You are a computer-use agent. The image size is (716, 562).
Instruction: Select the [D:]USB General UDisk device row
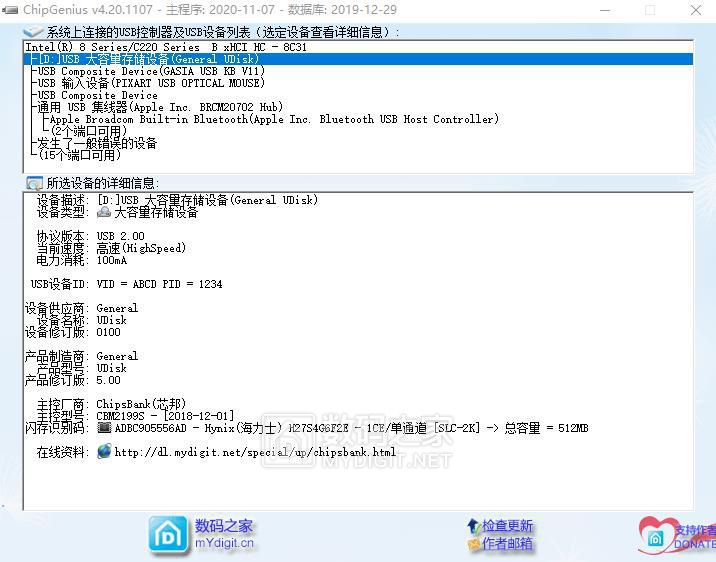click(x=358, y=59)
